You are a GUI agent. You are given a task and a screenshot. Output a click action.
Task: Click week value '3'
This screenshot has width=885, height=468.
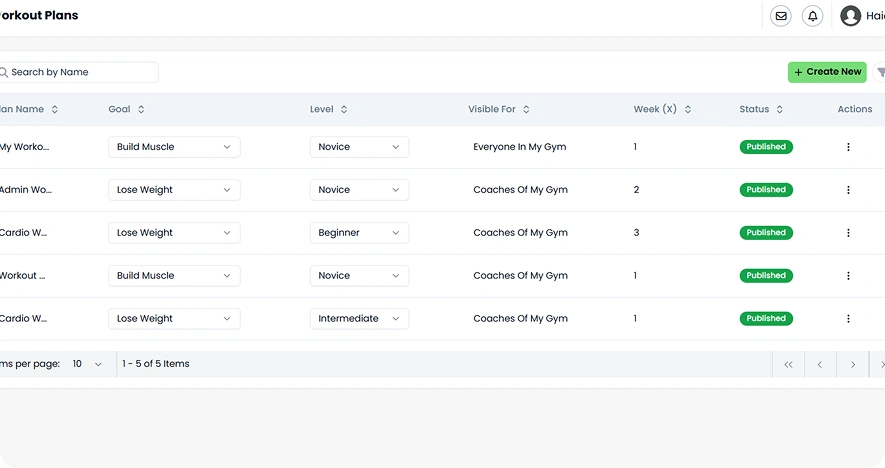pyautogui.click(x=636, y=233)
